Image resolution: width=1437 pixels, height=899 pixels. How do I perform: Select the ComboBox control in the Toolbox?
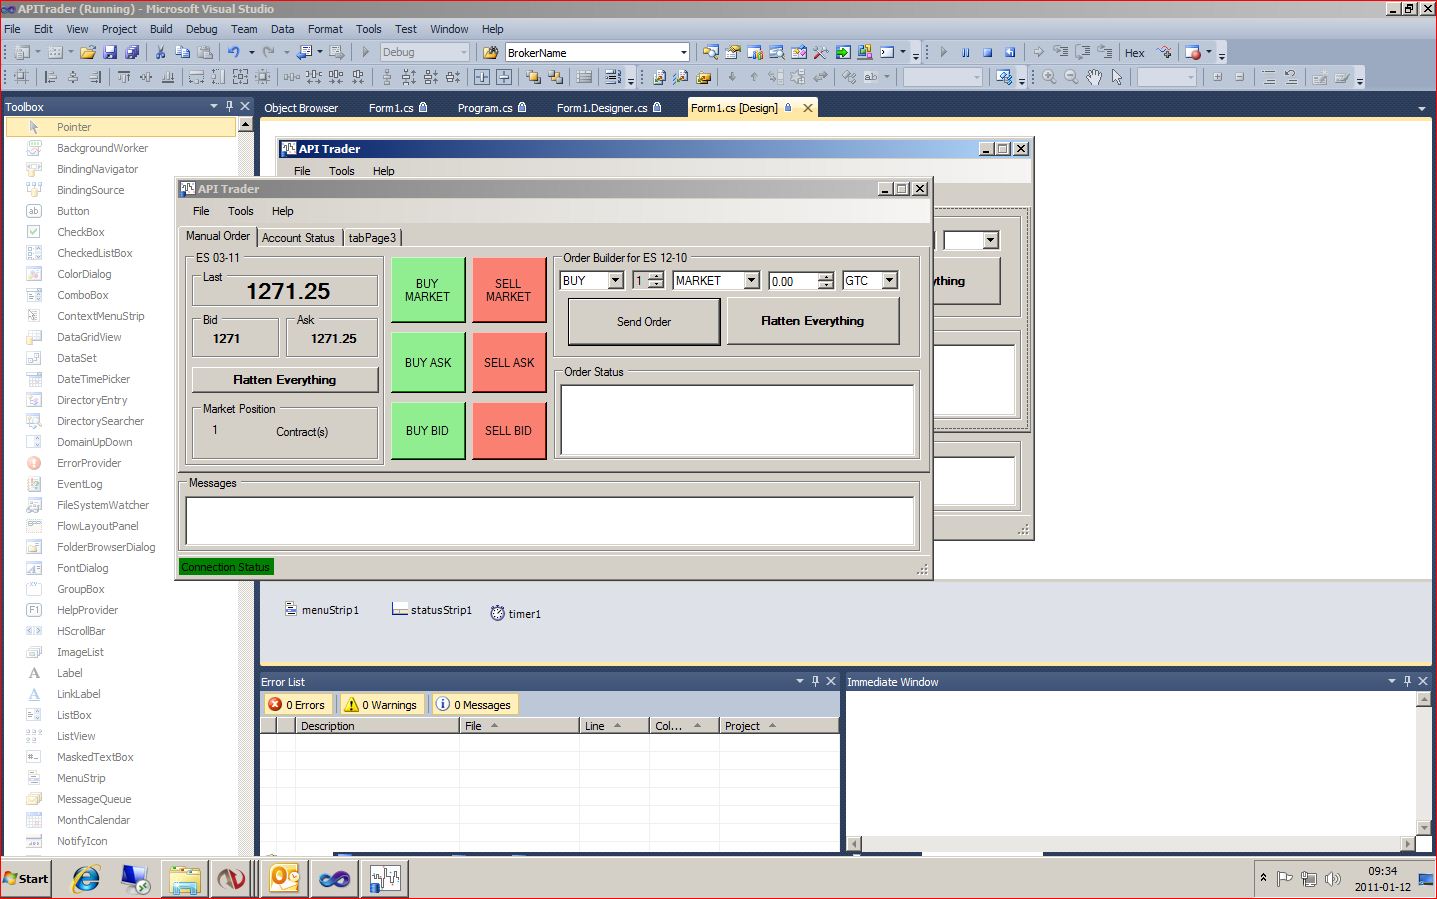tap(83, 295)
